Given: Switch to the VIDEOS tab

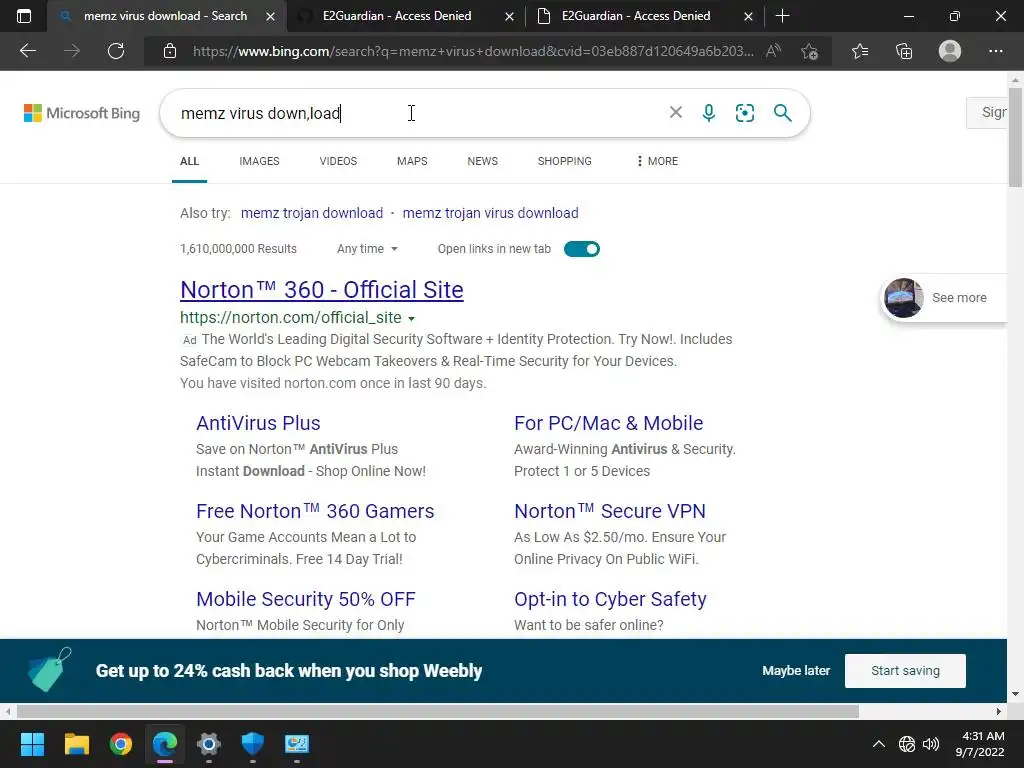Looking at the screenshot, I should click(x=338, y=161).
